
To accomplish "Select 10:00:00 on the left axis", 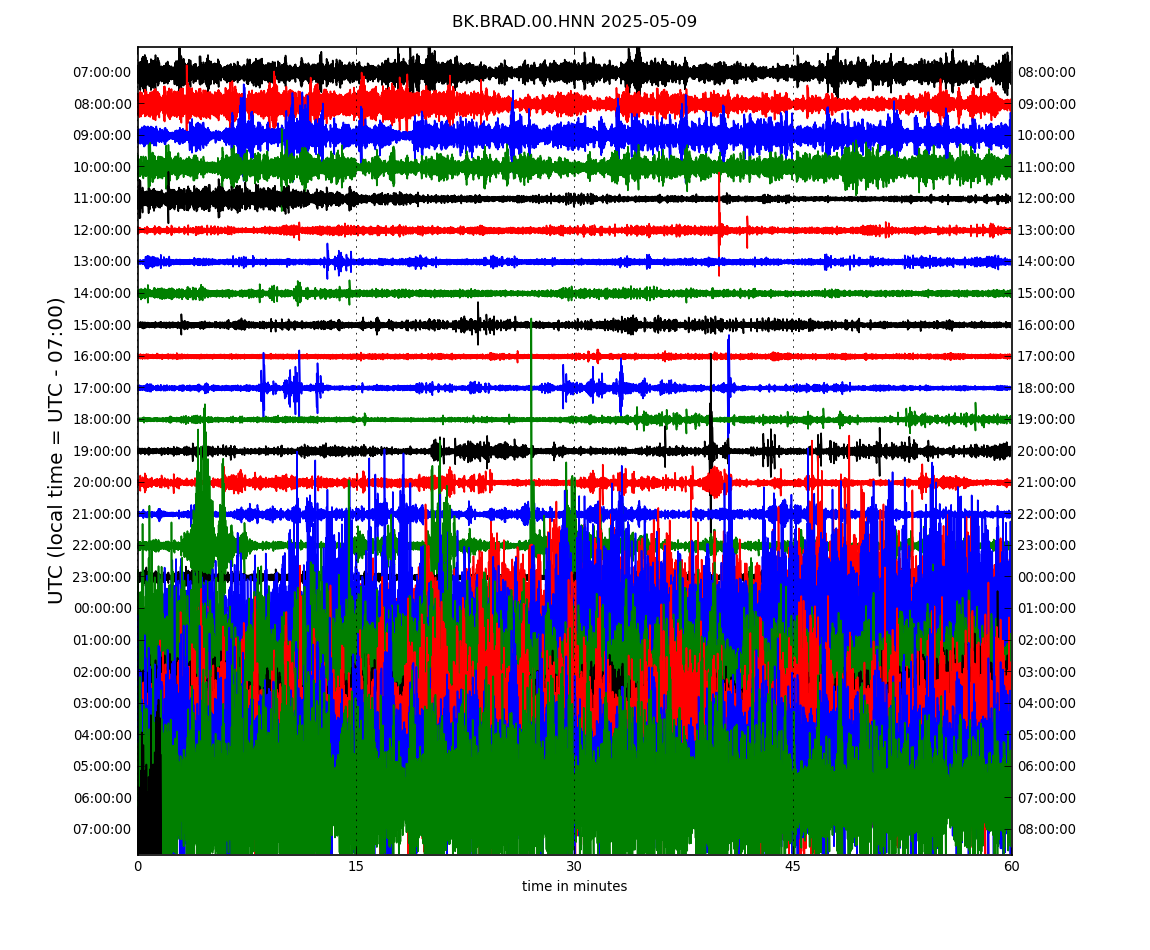I will [103, 167].
